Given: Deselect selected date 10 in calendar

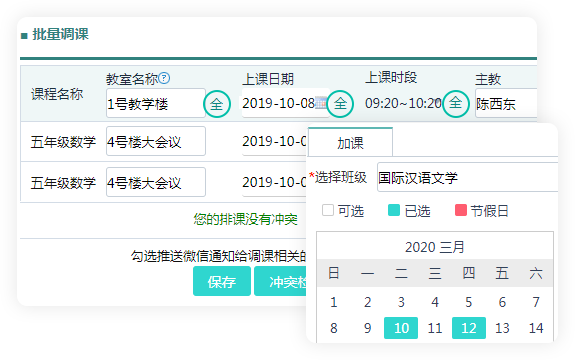Looking at the screenshot, I should pyautogui.click(x=401, y=328).
